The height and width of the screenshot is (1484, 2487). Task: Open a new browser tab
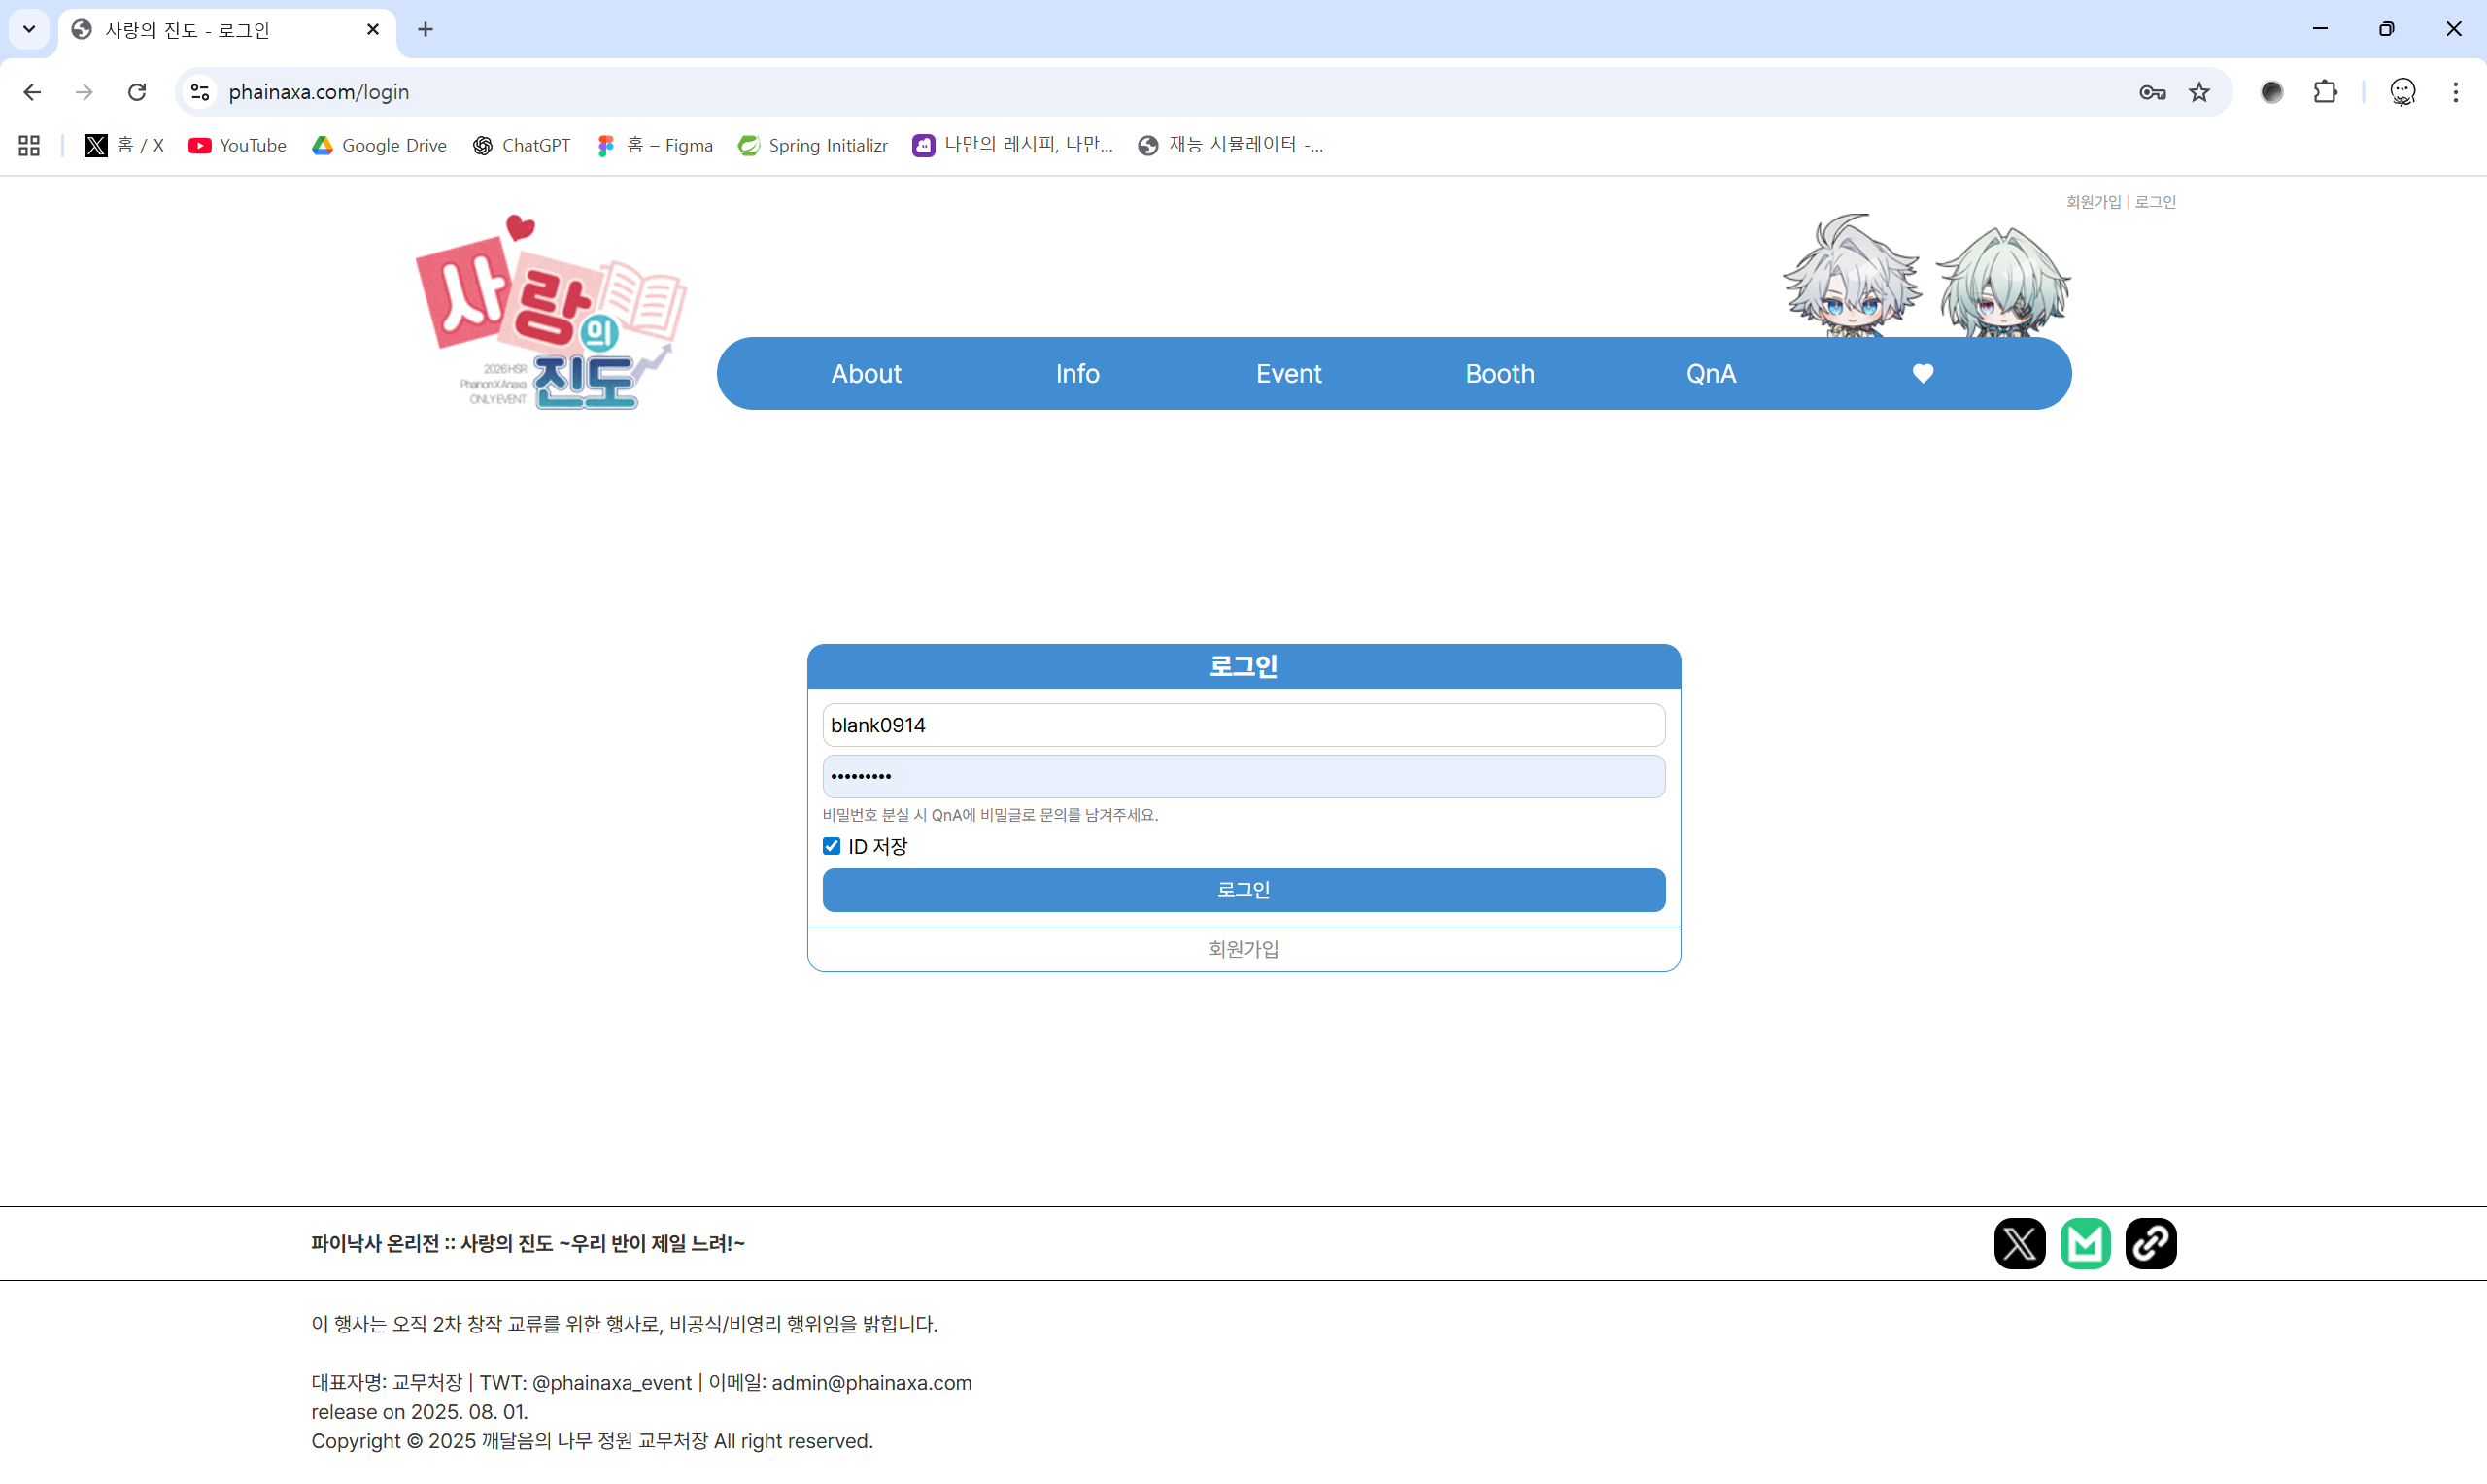[x=425, y=29]
